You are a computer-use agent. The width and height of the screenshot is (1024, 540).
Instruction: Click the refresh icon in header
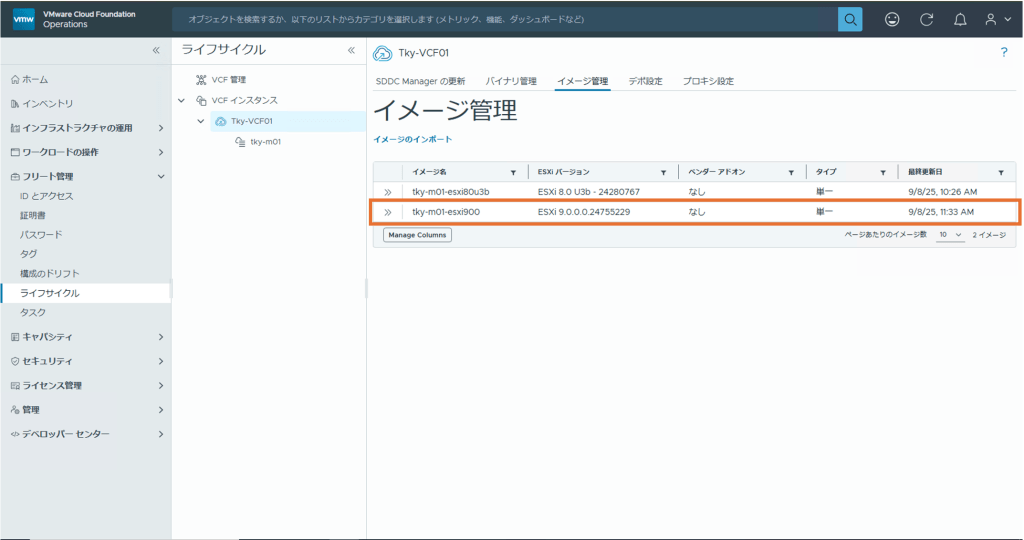[x=926, y=20]
